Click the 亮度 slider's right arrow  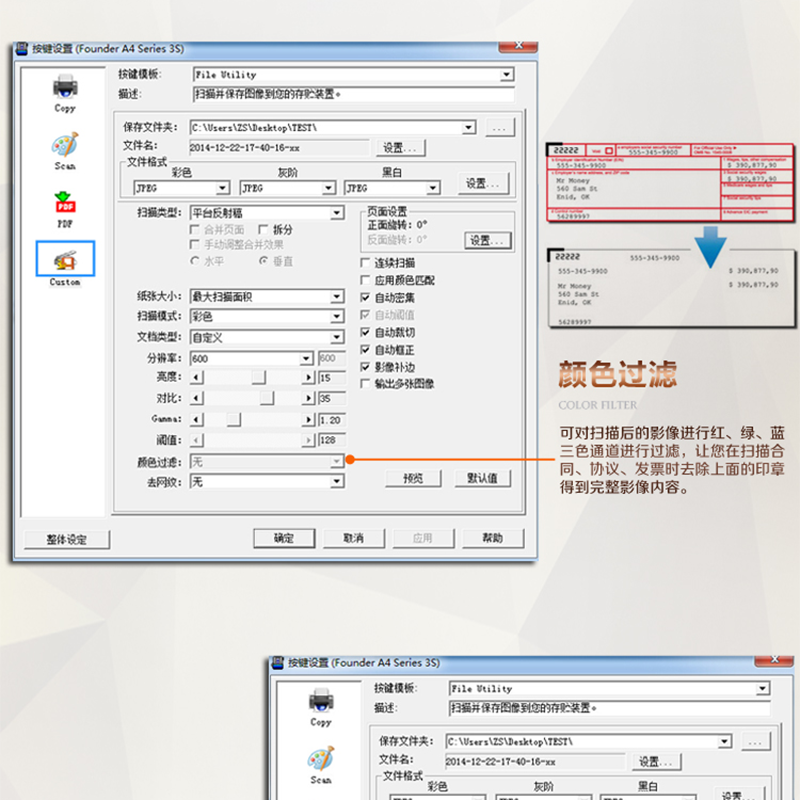pos(308,378)
